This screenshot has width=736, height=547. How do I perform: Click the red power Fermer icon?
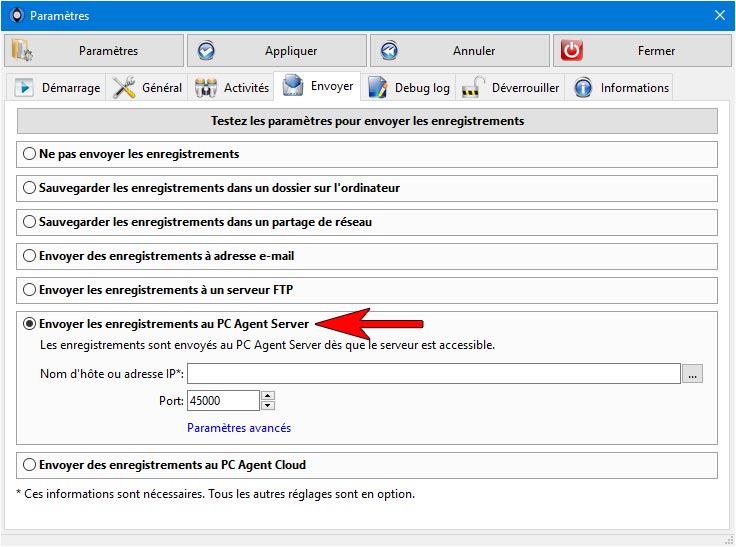(x=571, y=51)
